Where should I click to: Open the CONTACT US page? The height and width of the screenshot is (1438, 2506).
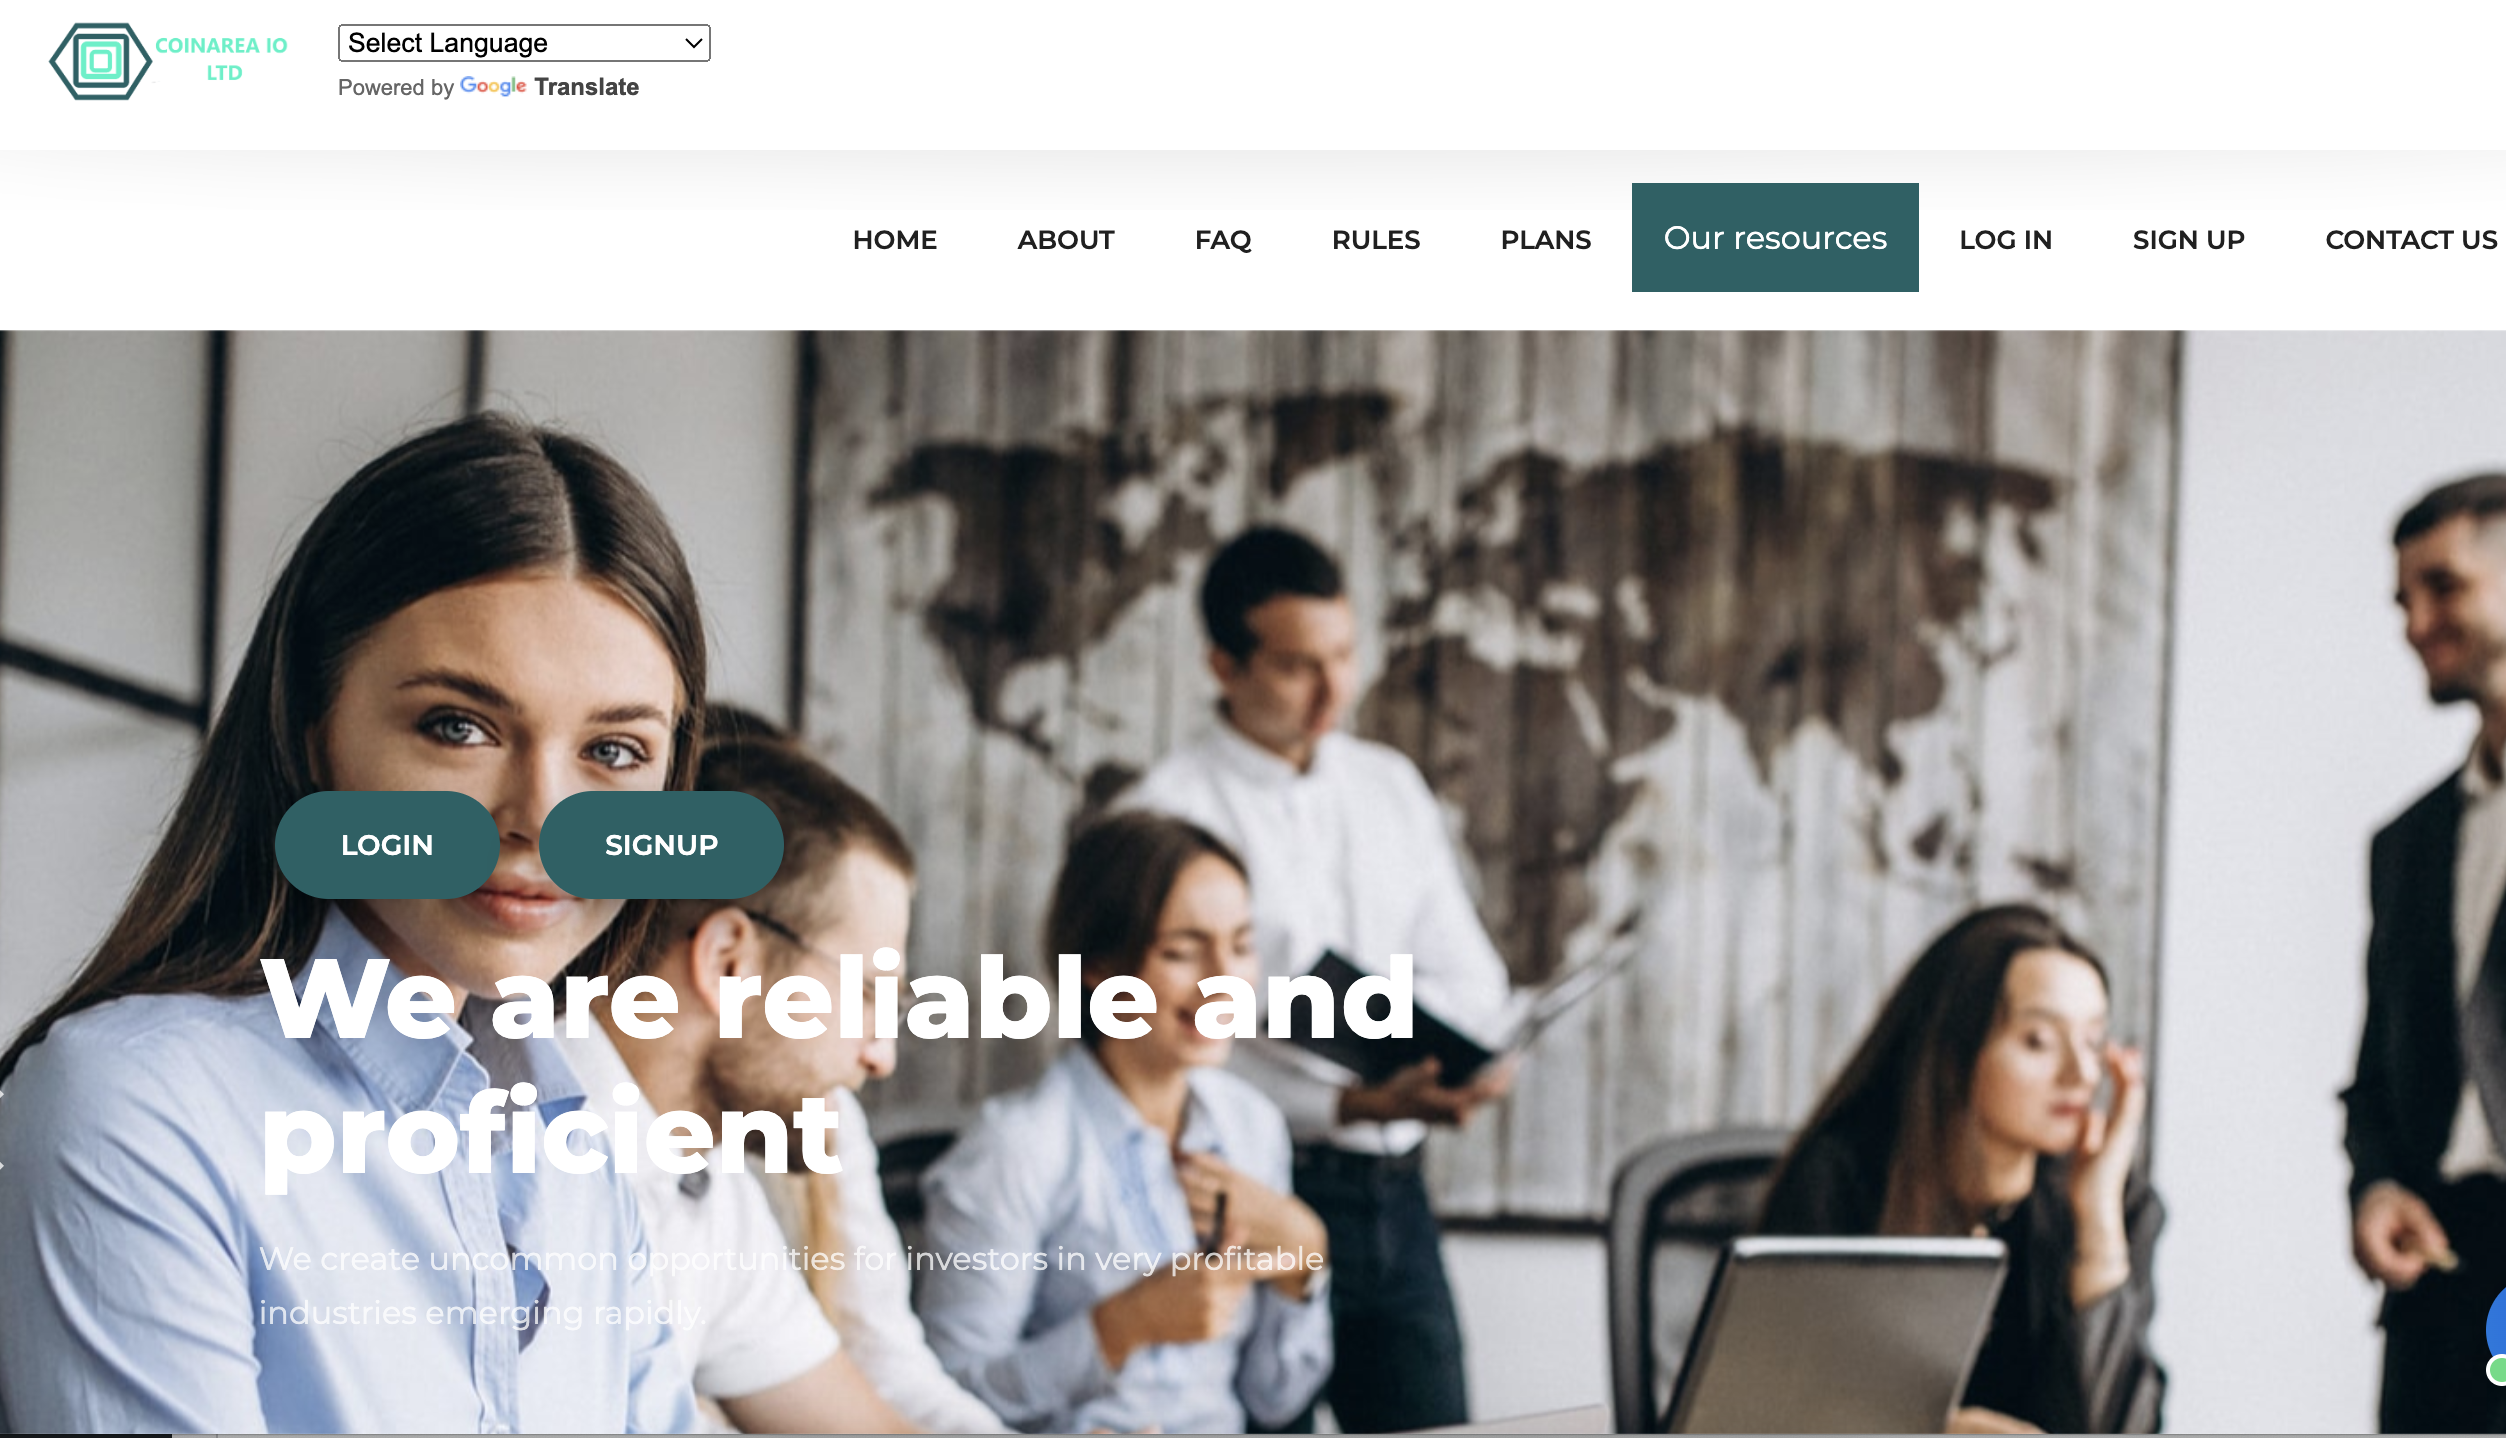click(2411, 240)
